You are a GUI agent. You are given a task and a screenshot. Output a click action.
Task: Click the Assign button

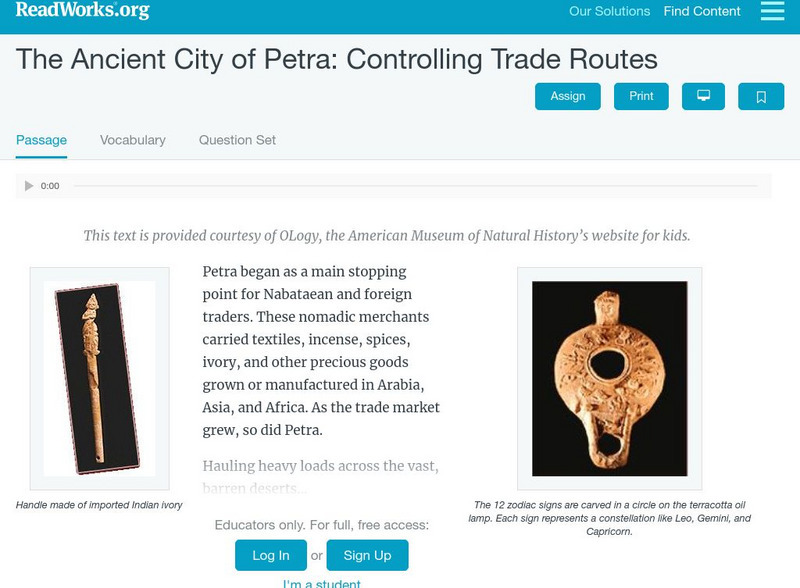click(x=570, y=96)
